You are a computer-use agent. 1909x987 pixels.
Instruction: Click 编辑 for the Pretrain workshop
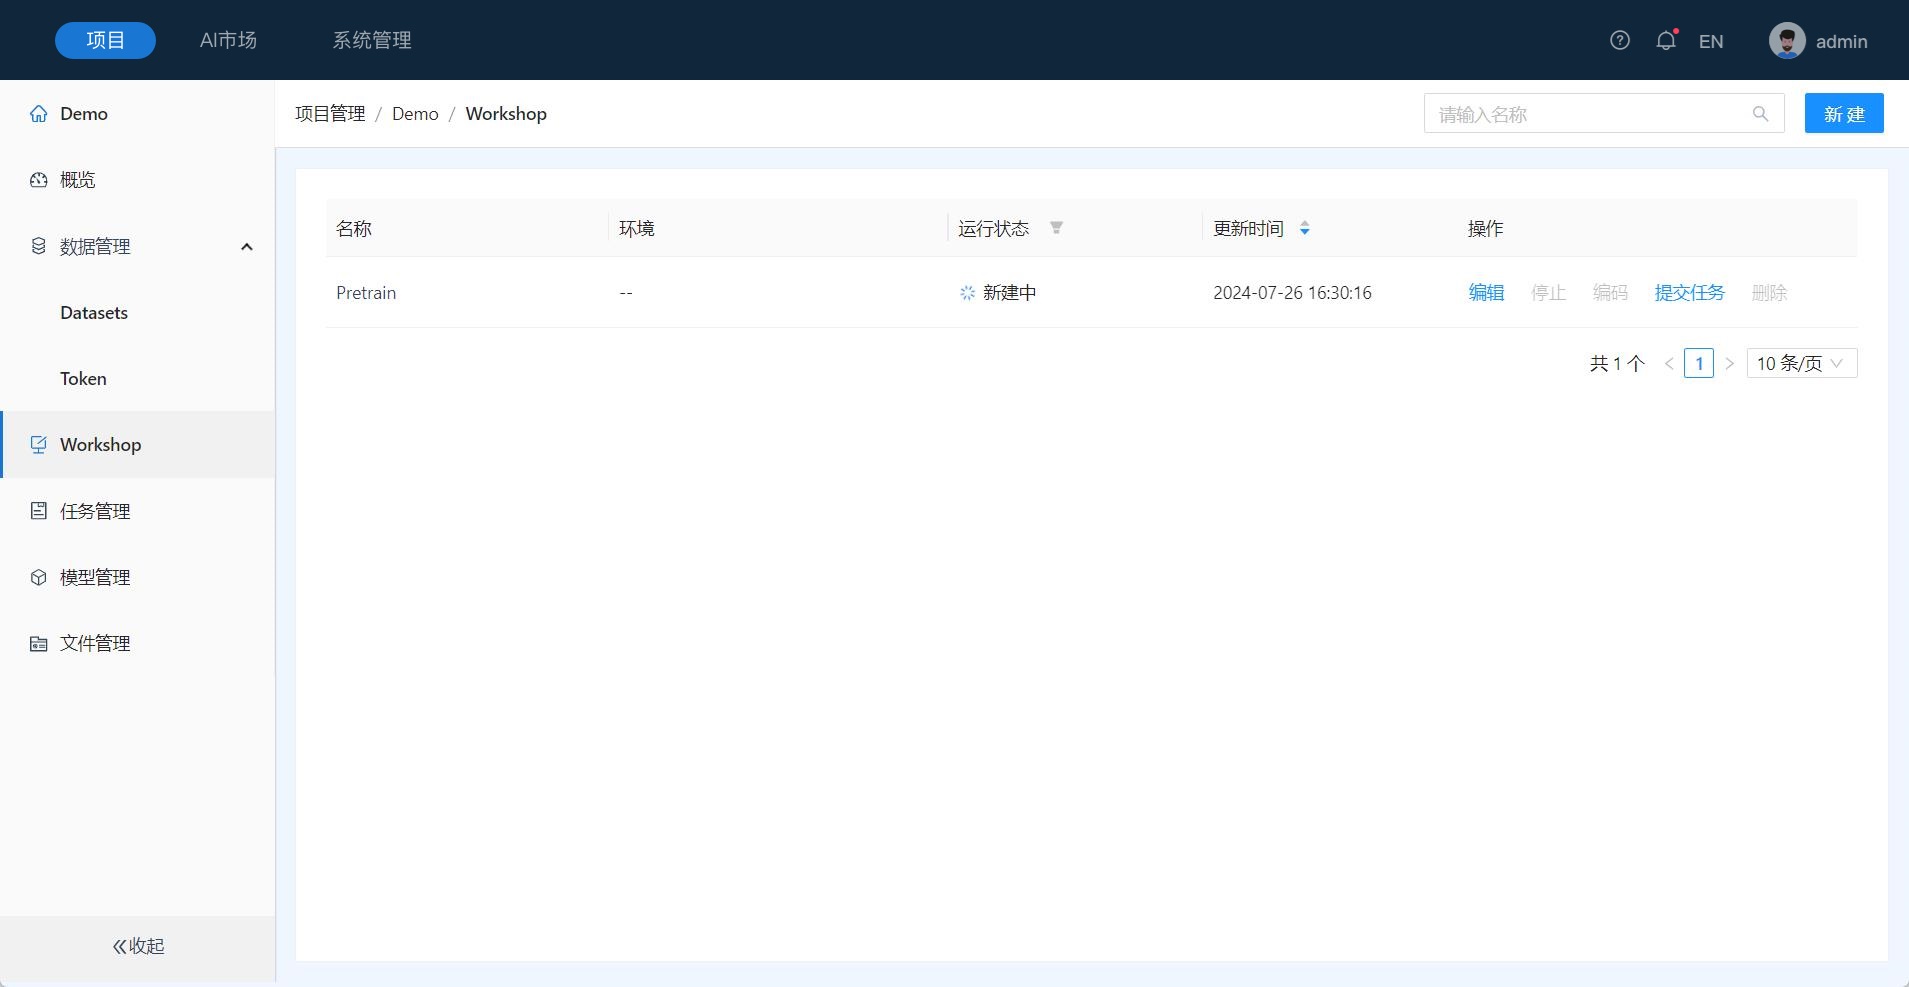click(1485, 293)
